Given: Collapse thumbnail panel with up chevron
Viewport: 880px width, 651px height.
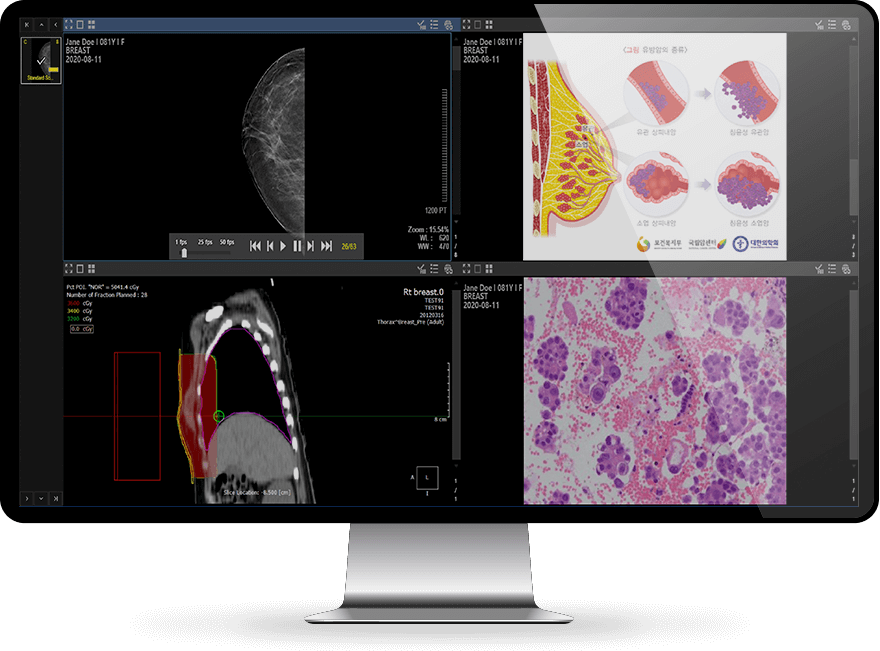Looking at the screenshot, I should coord(41,24).
